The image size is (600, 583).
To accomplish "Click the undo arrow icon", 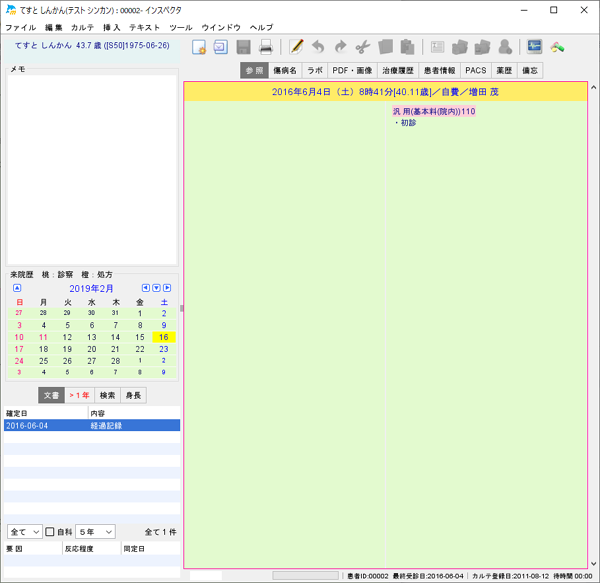I will coord(318,47).
